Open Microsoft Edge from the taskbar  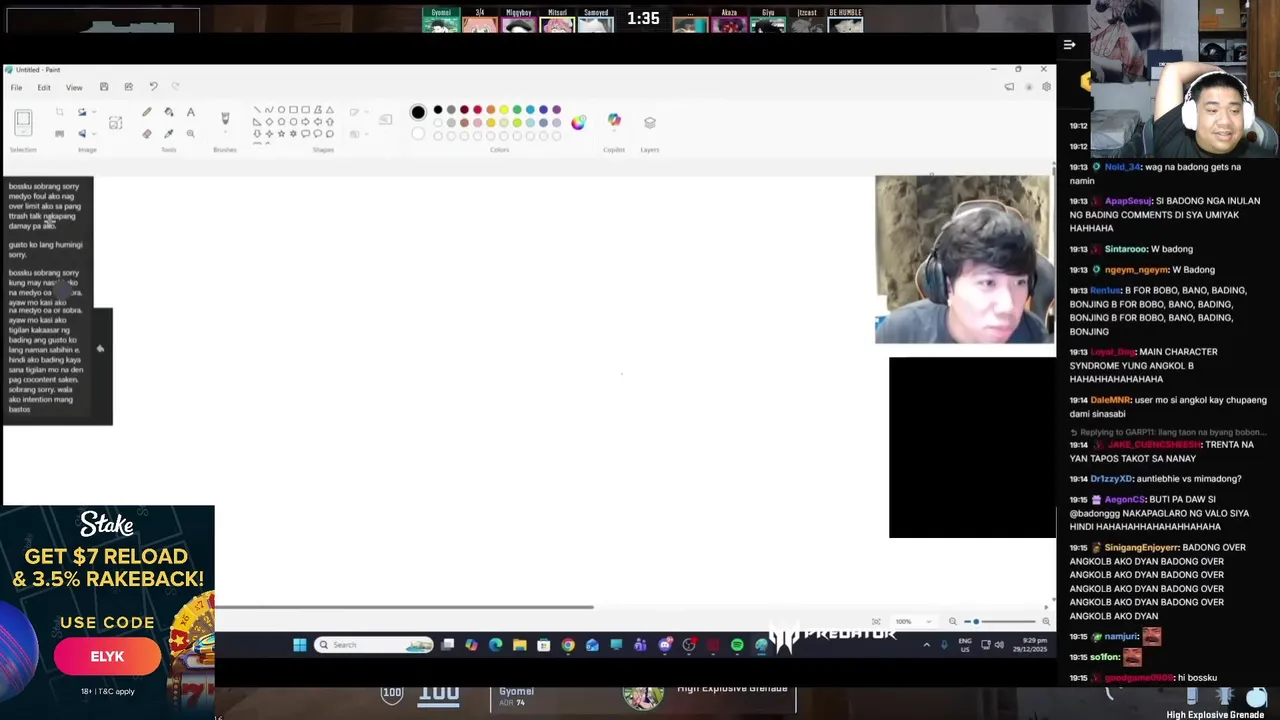coord(496,645)
